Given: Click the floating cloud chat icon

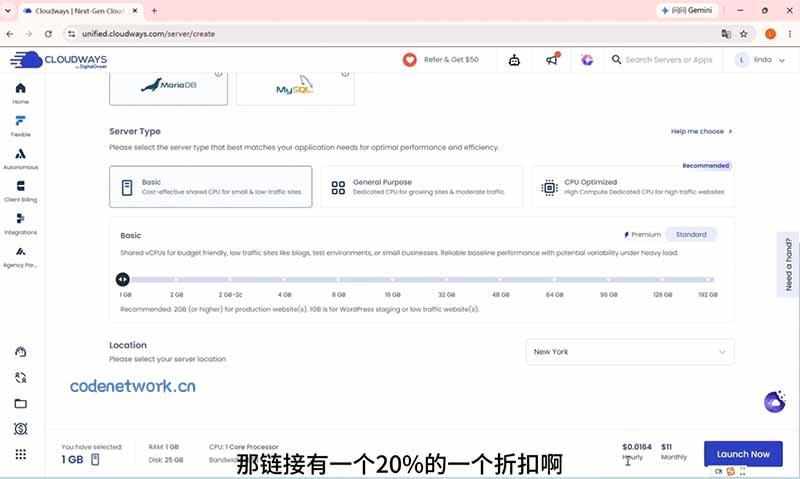Looking at the screenshot, I should pos(774,402).
